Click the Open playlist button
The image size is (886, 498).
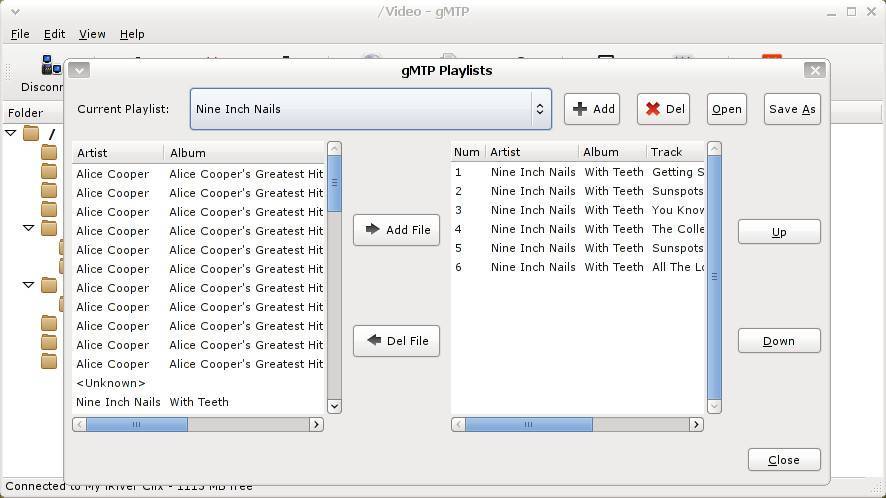click(x=727, y=109)
